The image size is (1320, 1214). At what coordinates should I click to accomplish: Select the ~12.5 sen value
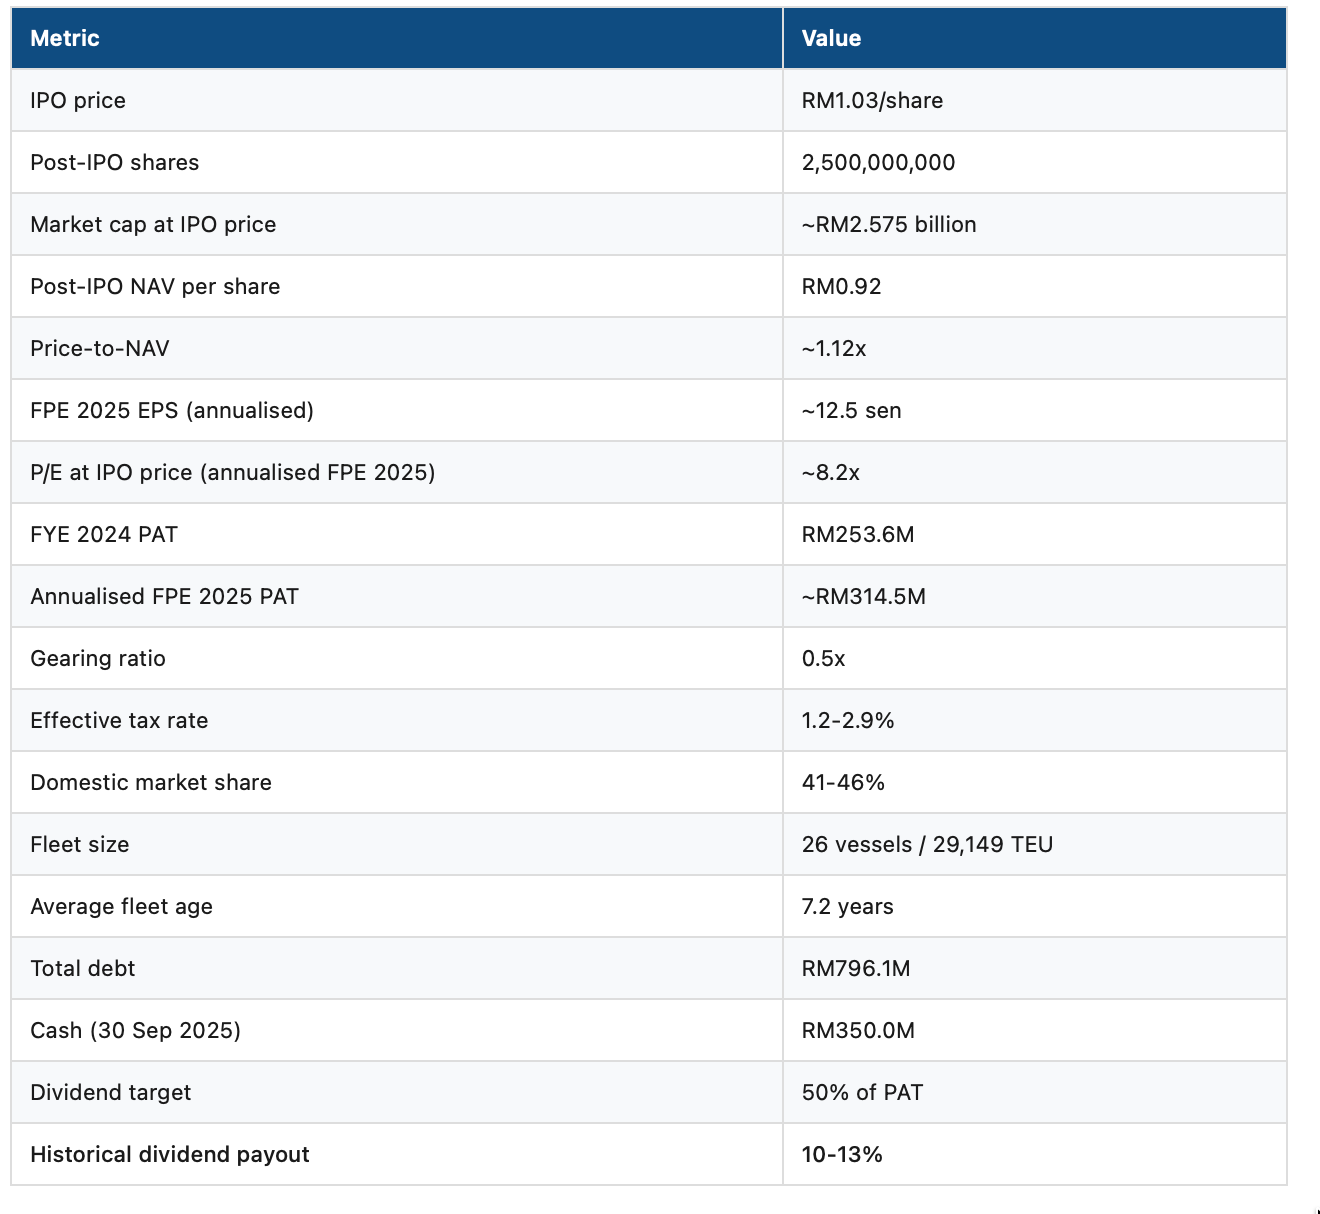coord(851,410)
